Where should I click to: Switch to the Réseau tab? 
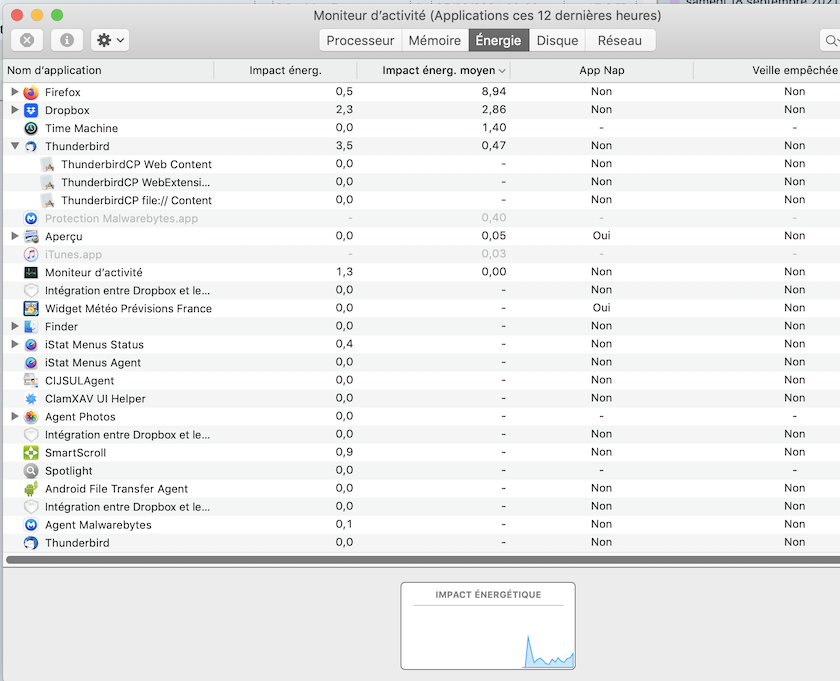click(x=620, y=40)
